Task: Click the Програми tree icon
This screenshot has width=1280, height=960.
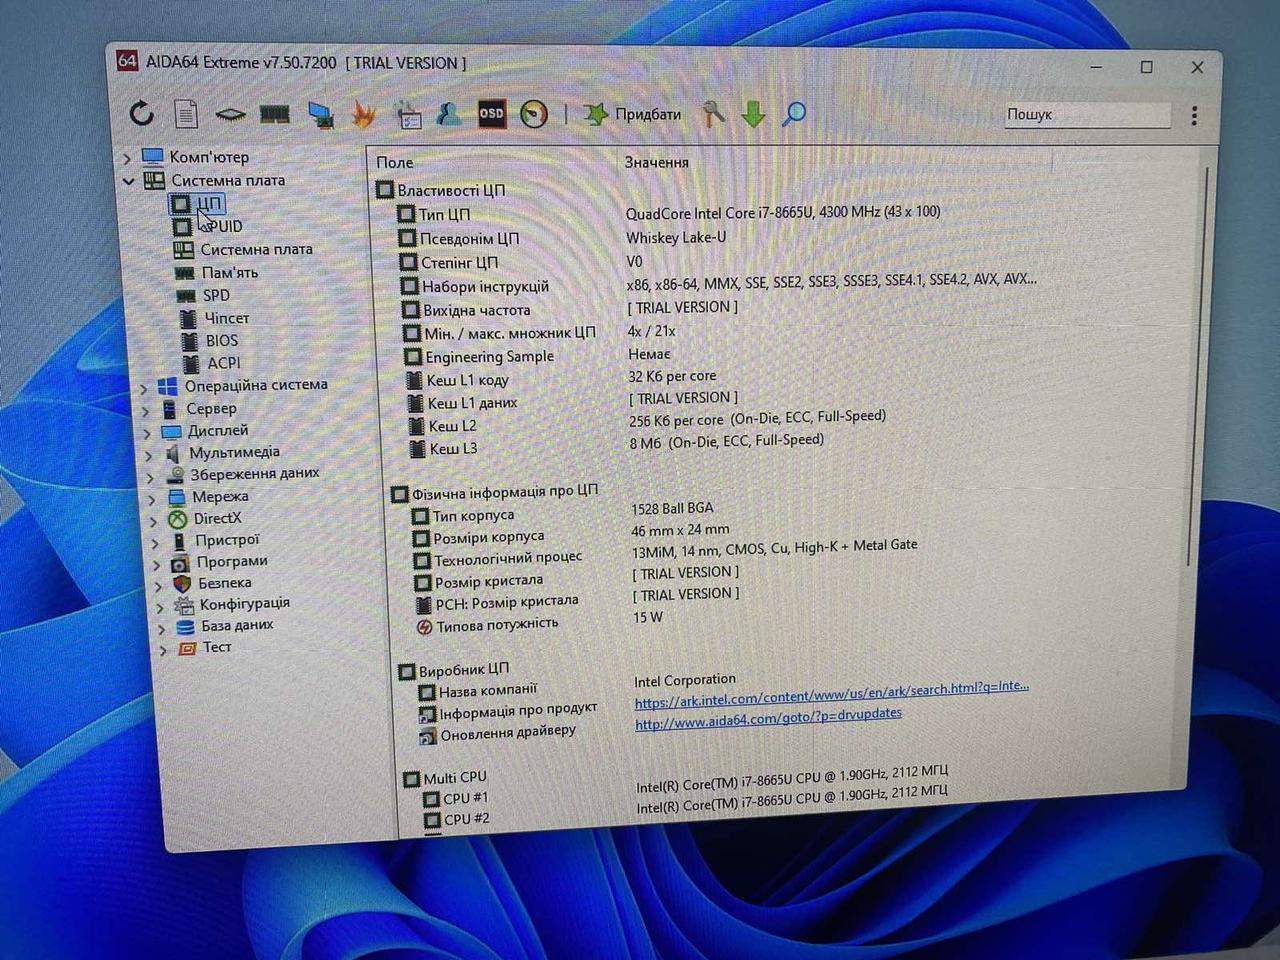Action: [180, 563]
